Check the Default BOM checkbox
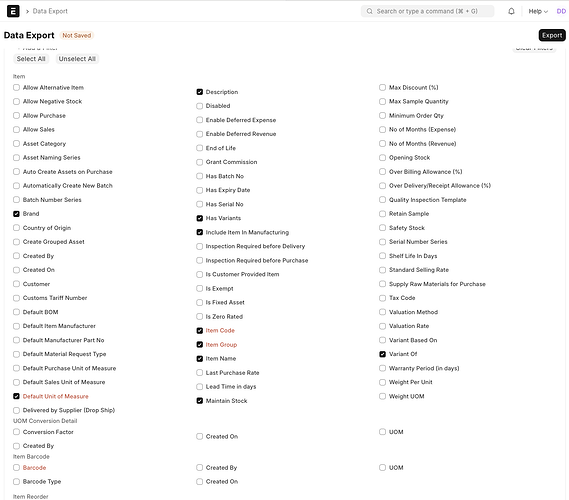Screen dimensions: 569x500 [x=16, y=312]
